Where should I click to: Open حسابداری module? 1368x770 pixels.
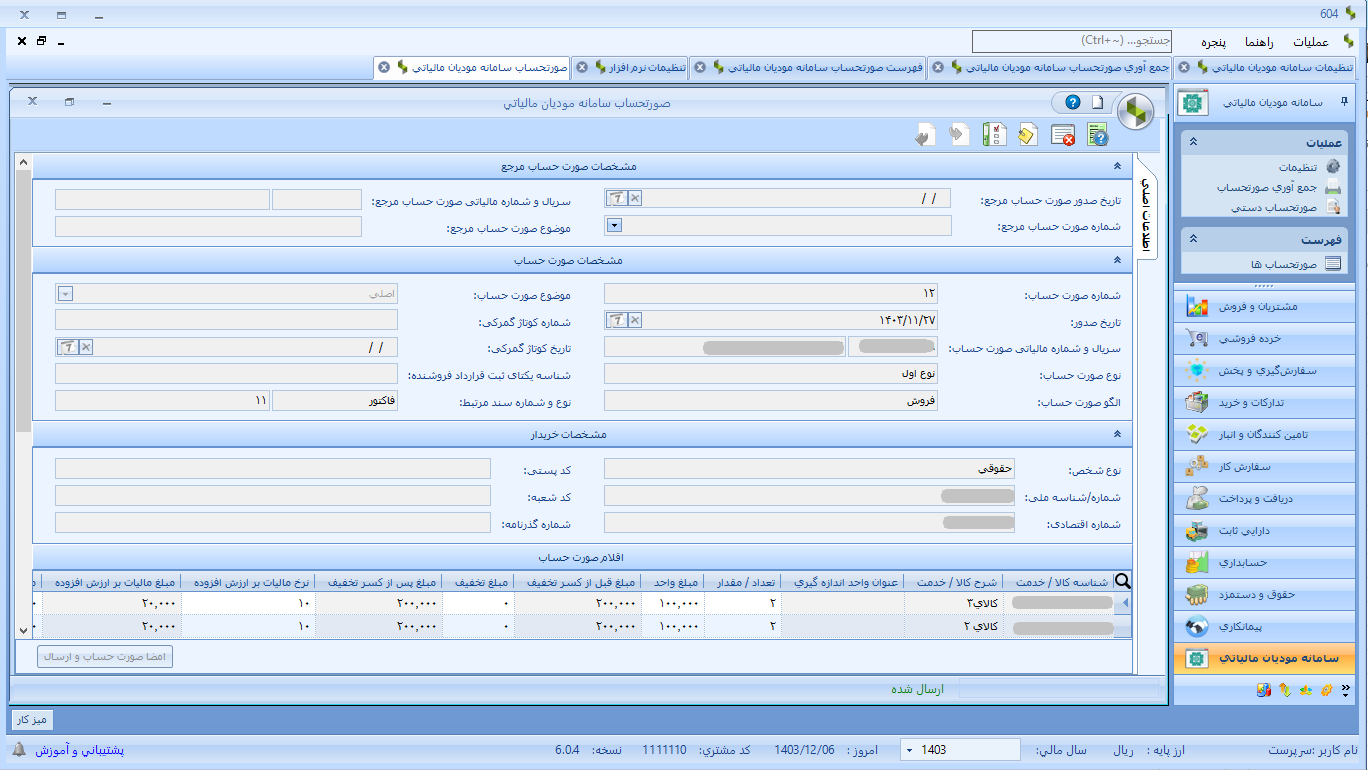[1264, 562]
